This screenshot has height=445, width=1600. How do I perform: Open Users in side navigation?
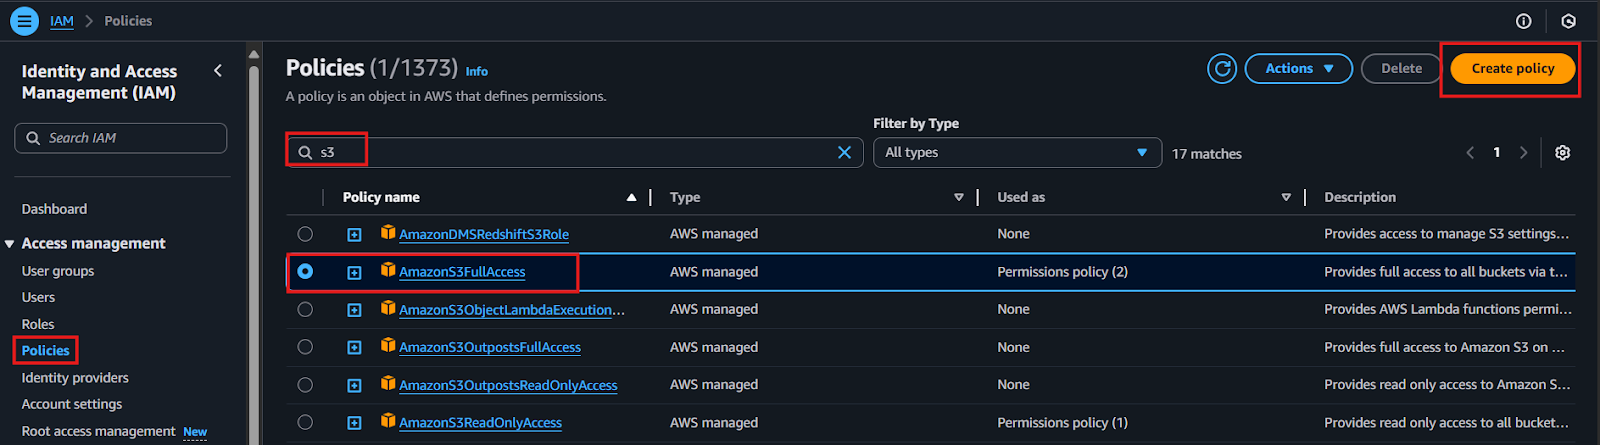click(x=38, y=297)
